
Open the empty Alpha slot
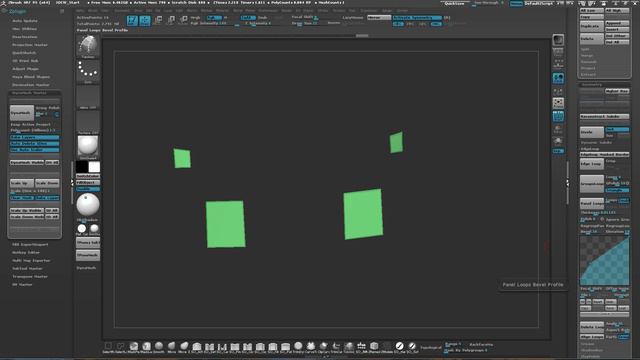pos(88,97)
